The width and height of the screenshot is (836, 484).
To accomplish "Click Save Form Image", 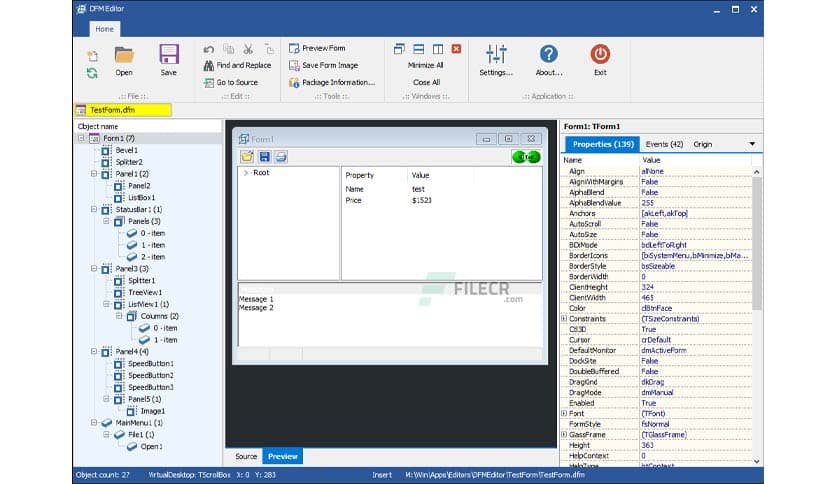I will (323, 65).
